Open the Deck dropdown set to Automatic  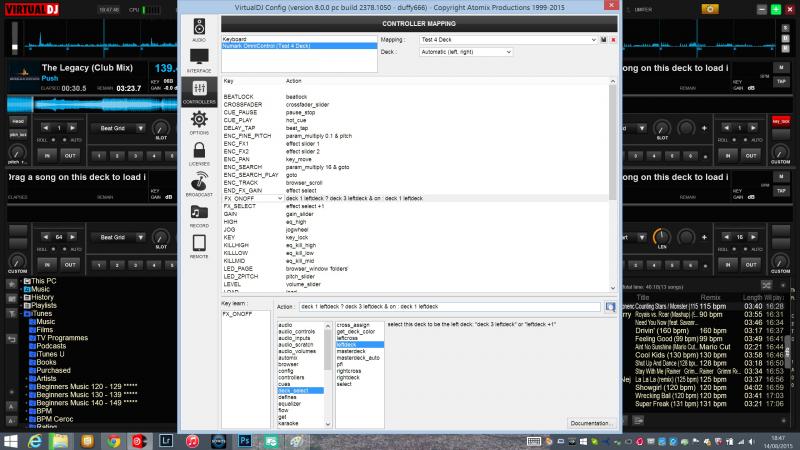(466, 52)
